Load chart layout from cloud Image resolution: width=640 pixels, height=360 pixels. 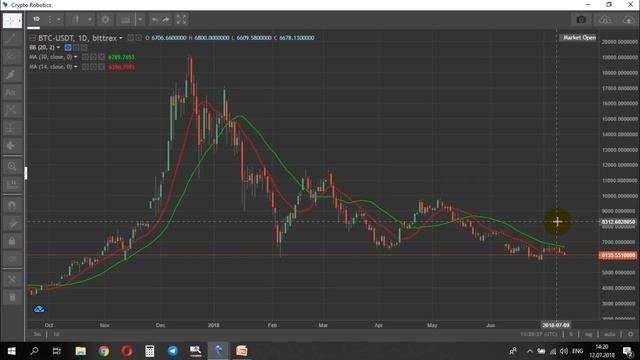605,20
